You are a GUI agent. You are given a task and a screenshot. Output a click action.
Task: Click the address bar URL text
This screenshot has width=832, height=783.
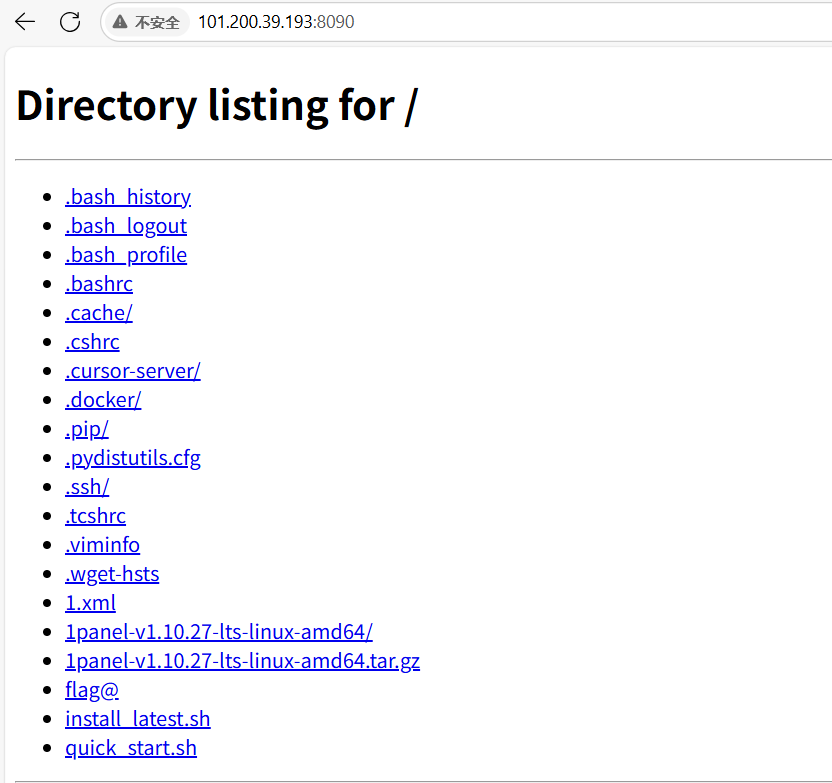click(x=276, y=22)
